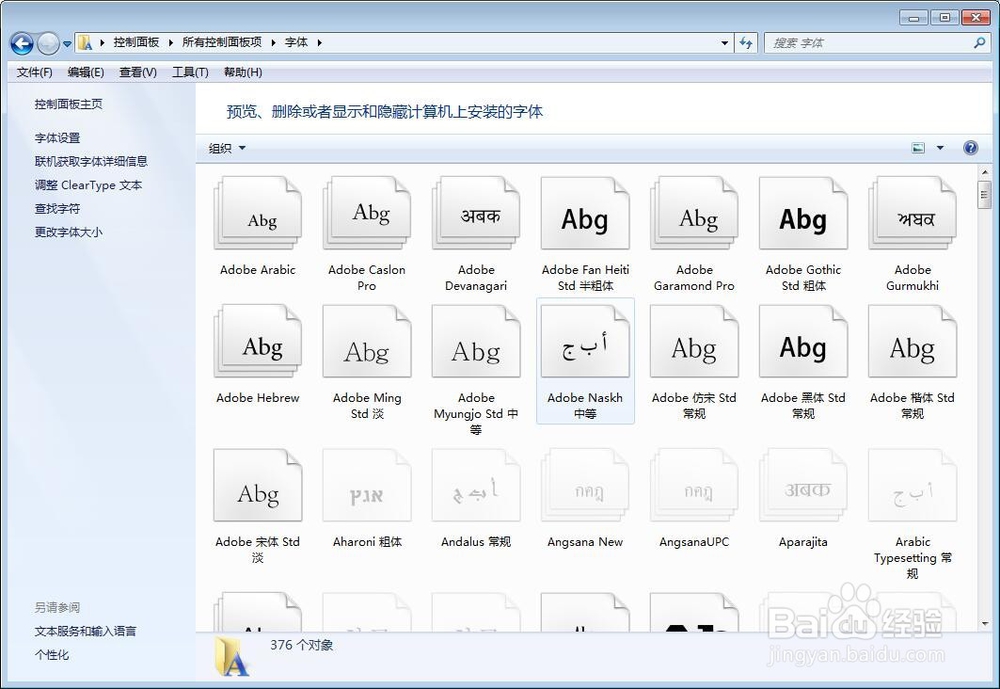Select the Adobe Arabic font thumbnail
Image resolution: width=1000 pixels, height=689 pixels.
tap(258, 213)
